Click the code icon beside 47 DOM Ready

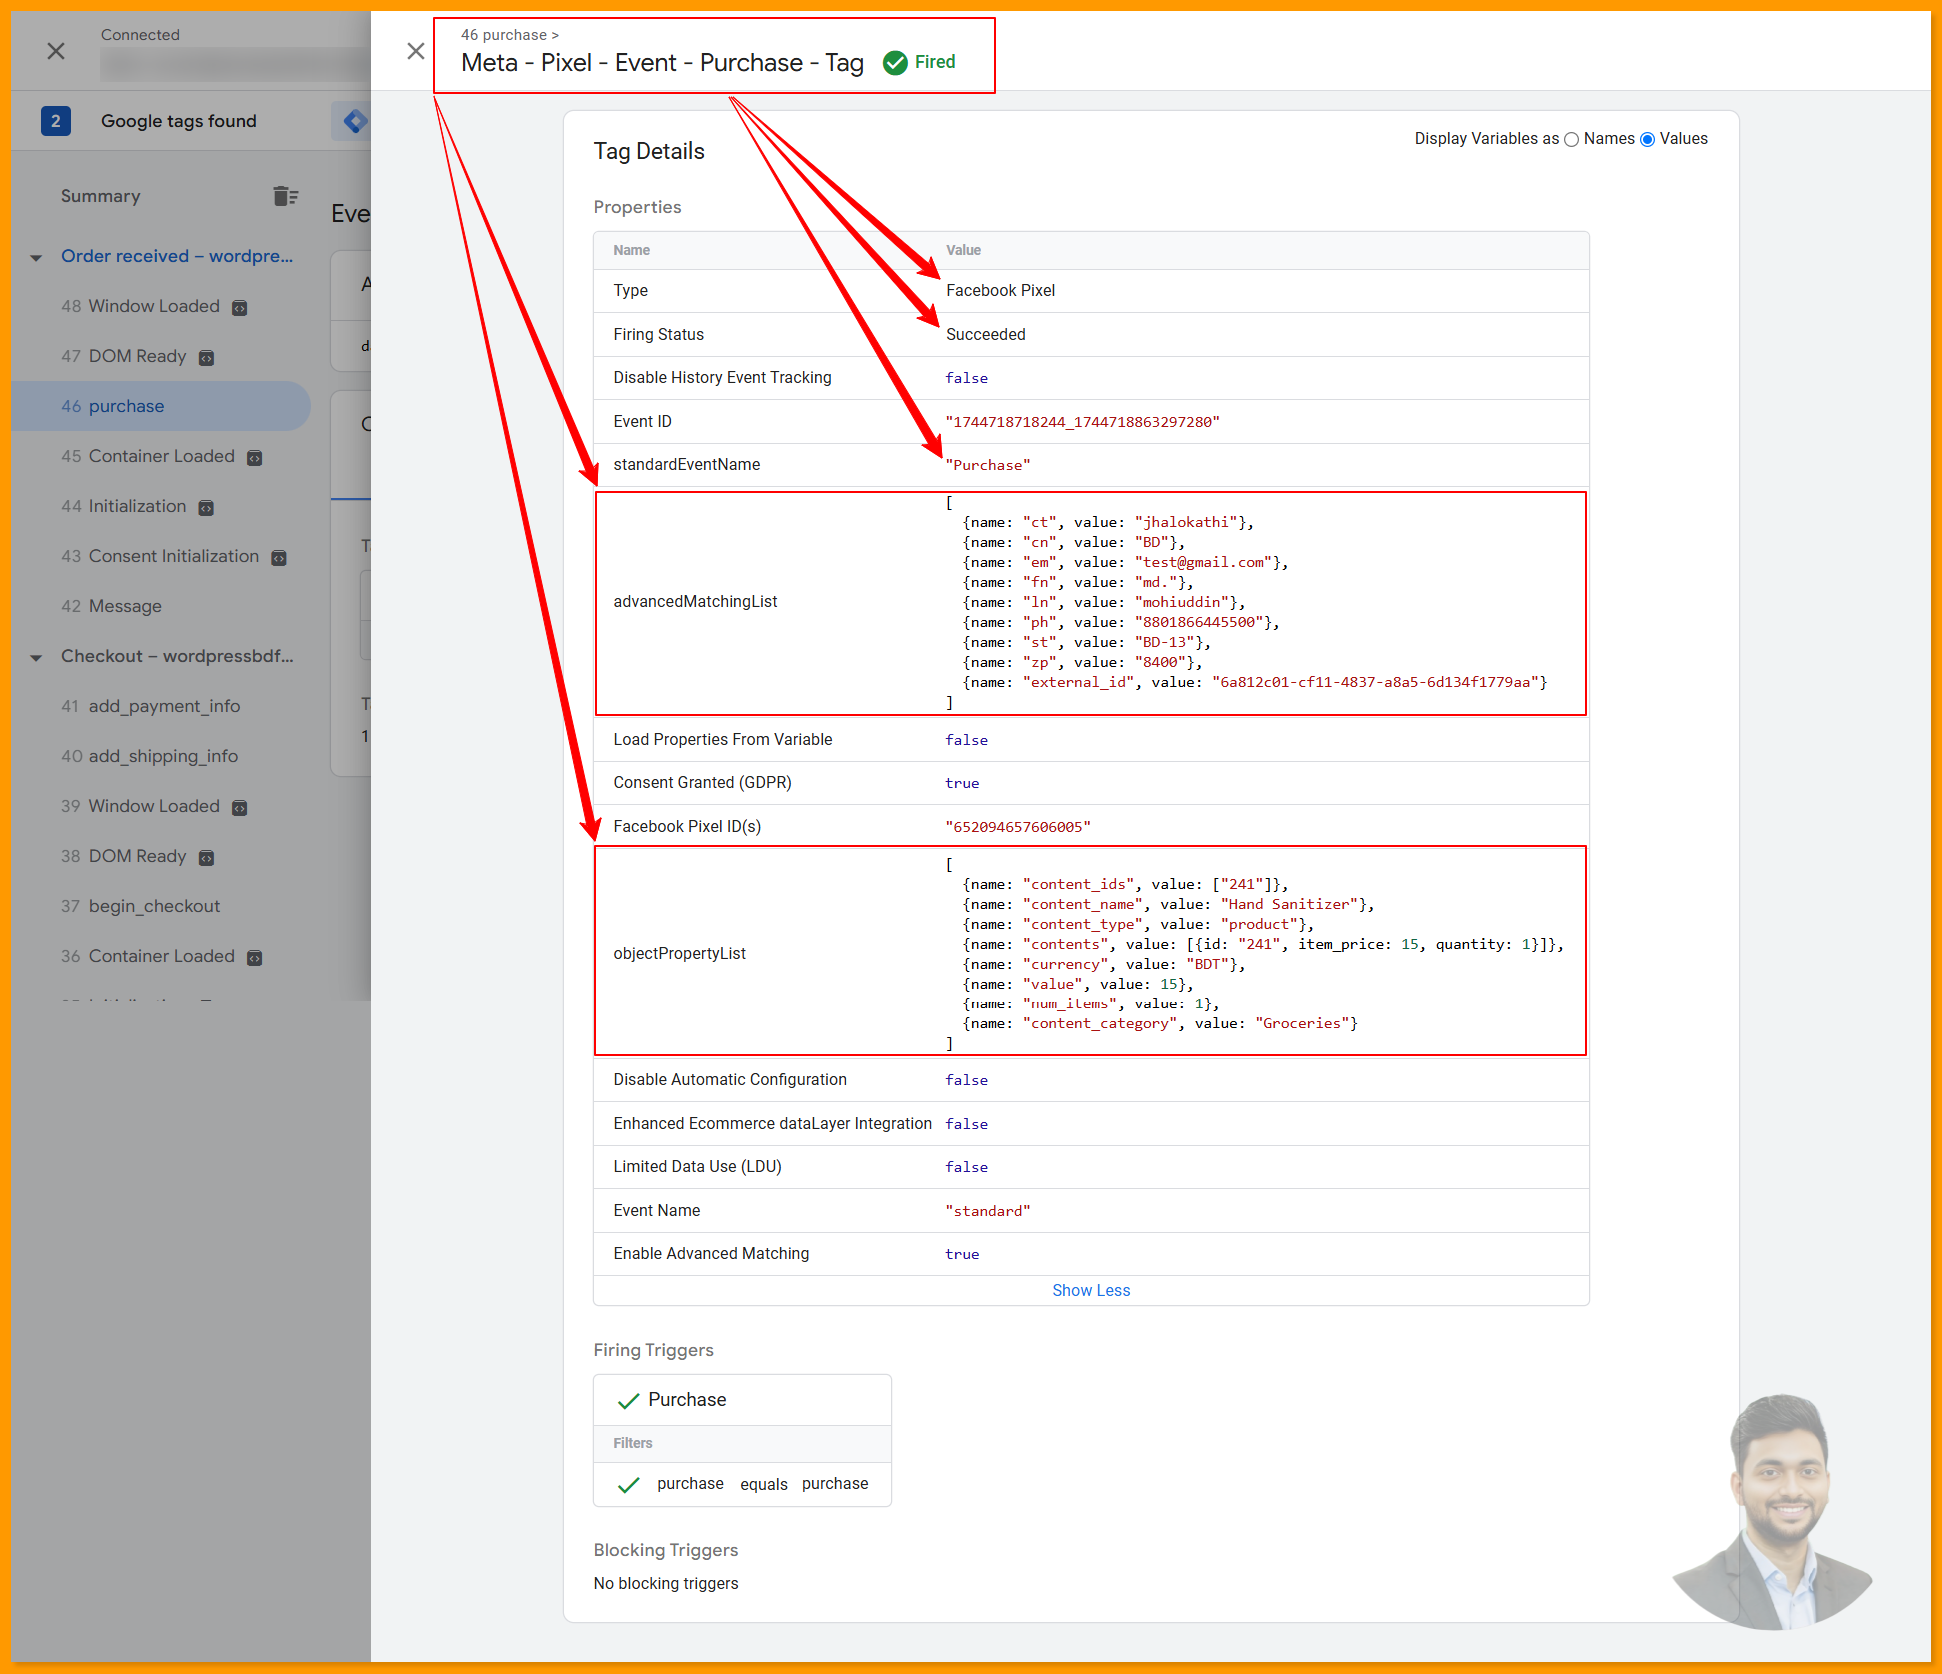click(x=206, y=358)
